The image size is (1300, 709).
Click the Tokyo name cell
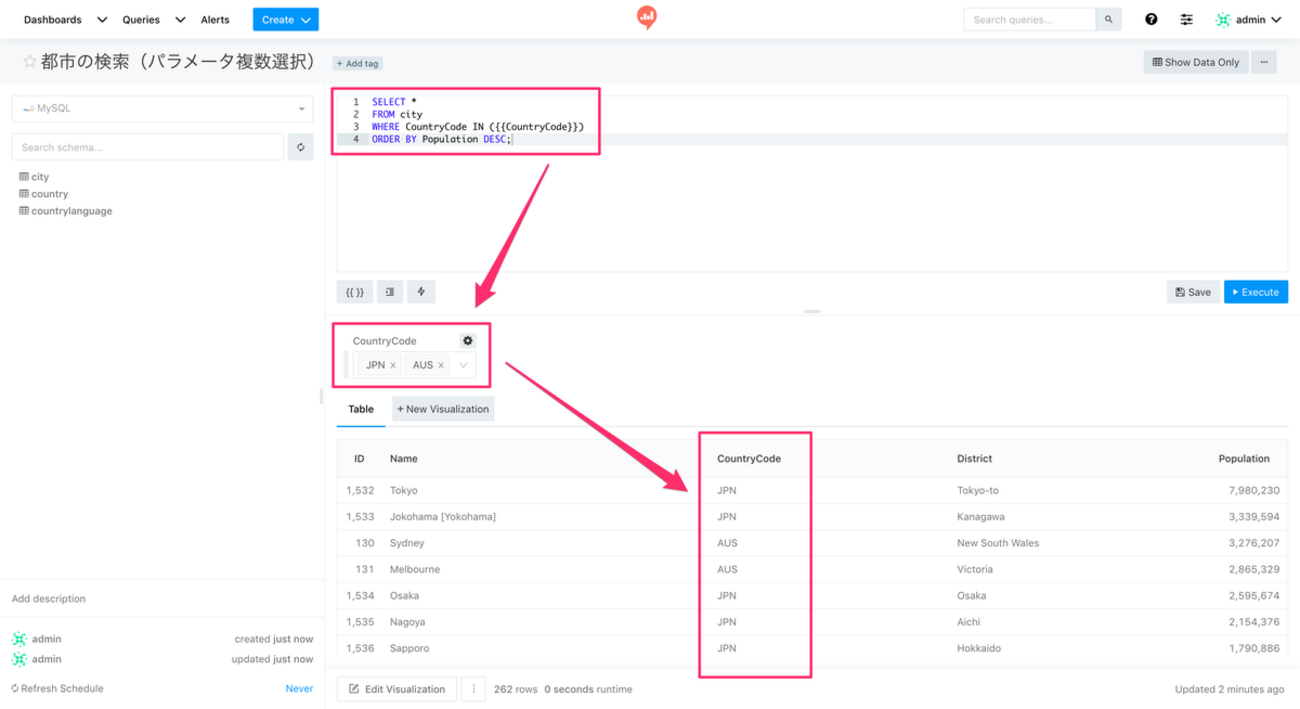404,491
